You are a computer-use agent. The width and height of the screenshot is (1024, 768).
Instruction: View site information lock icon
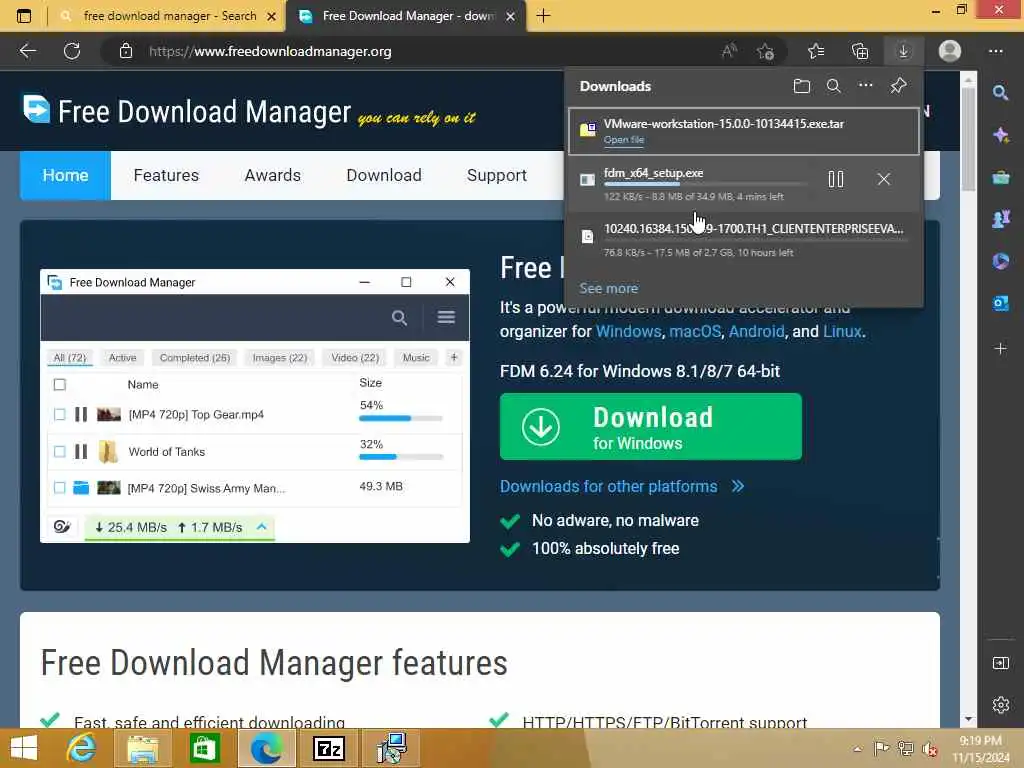(126, 51)
